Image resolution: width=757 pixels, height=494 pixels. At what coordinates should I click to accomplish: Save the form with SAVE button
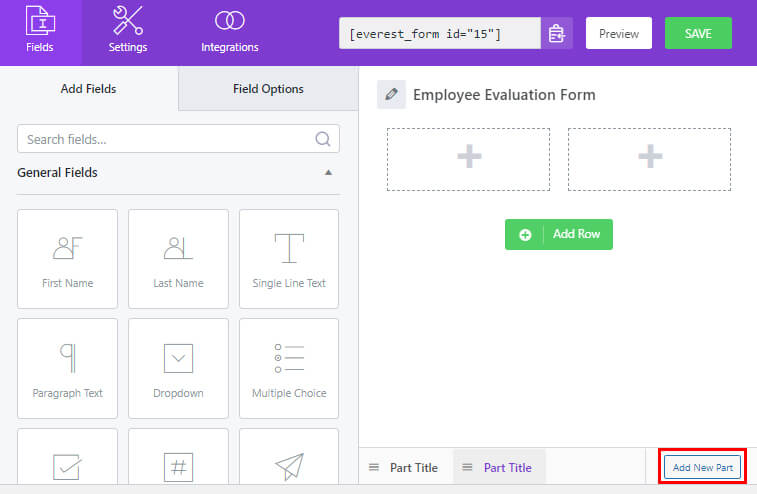pyautogui.click(x=698, y=33)
